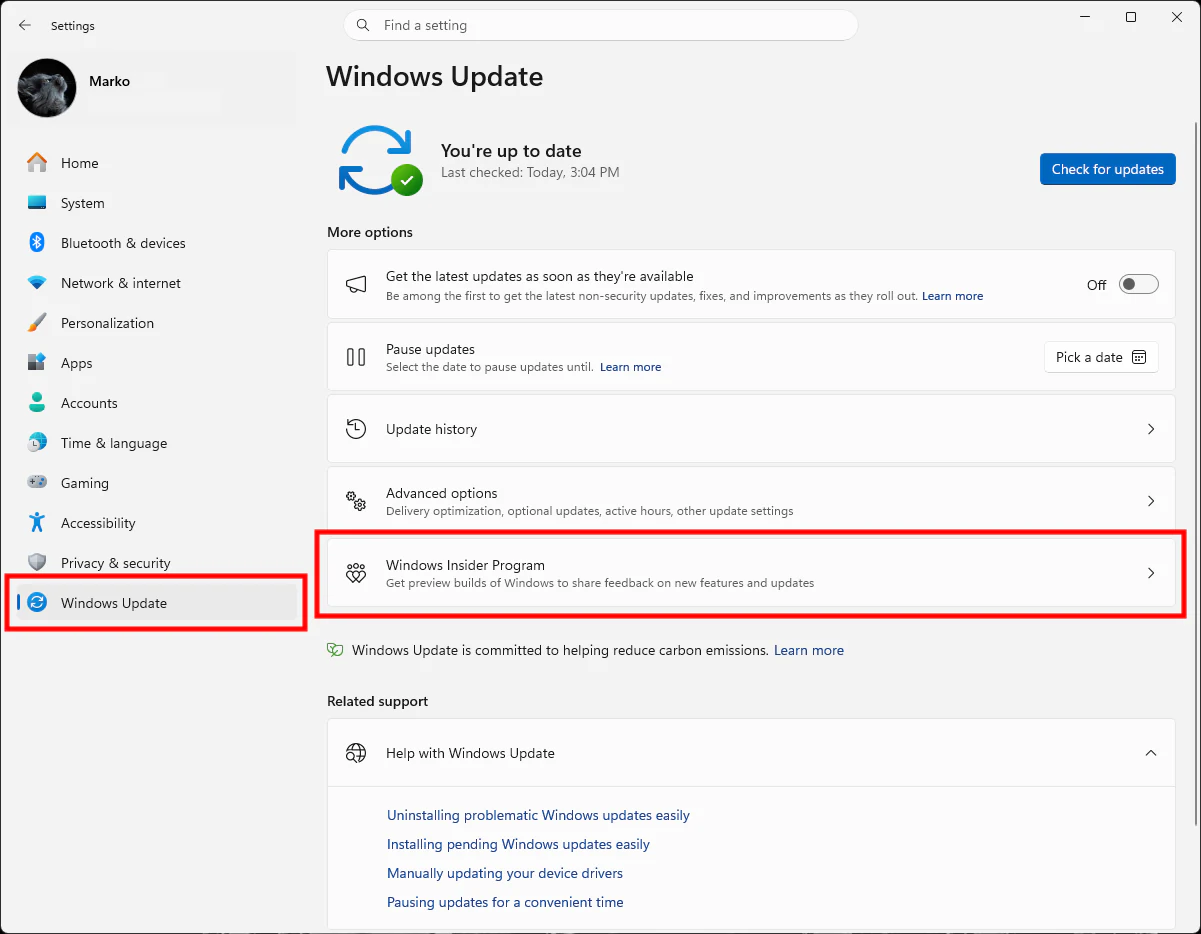Click the Update history clock icon
Image resolution: width=1201 pixels, height=934 pixels.
click(356, 429)
